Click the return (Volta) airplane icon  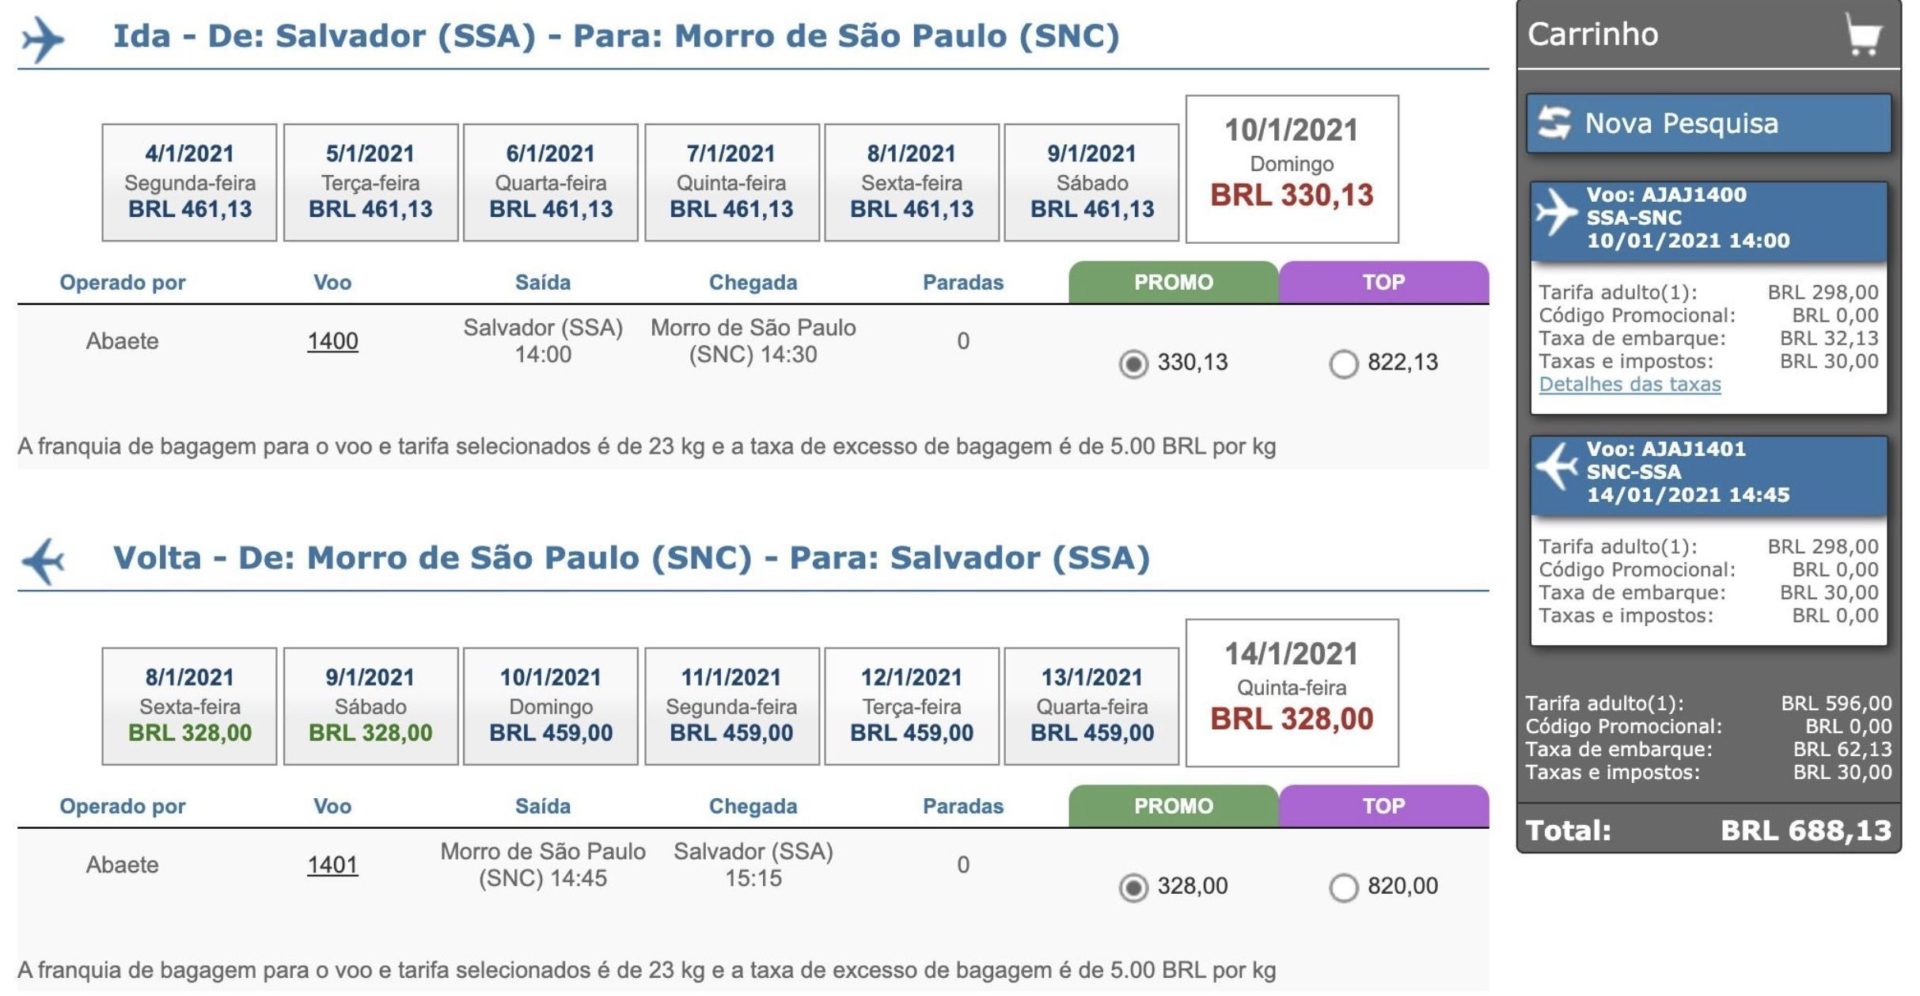click(x=43, y=560)
